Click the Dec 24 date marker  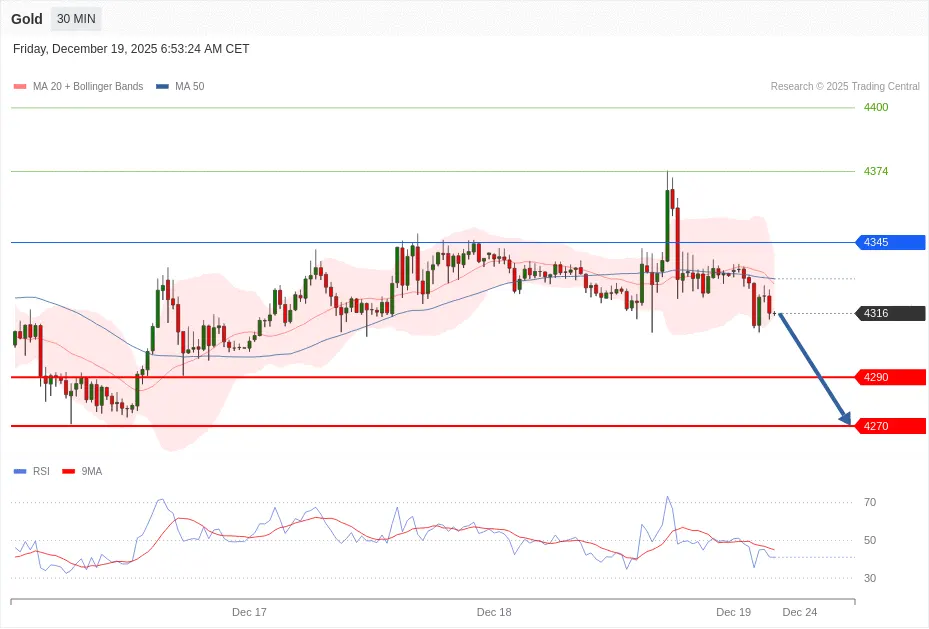point(799,612)
